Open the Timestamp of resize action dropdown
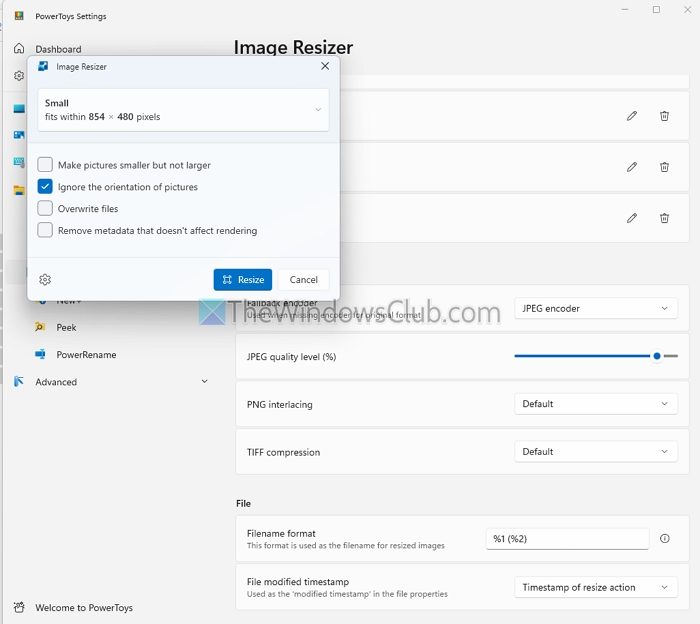This screenshot has width=700, height=624. coord(596,587)
